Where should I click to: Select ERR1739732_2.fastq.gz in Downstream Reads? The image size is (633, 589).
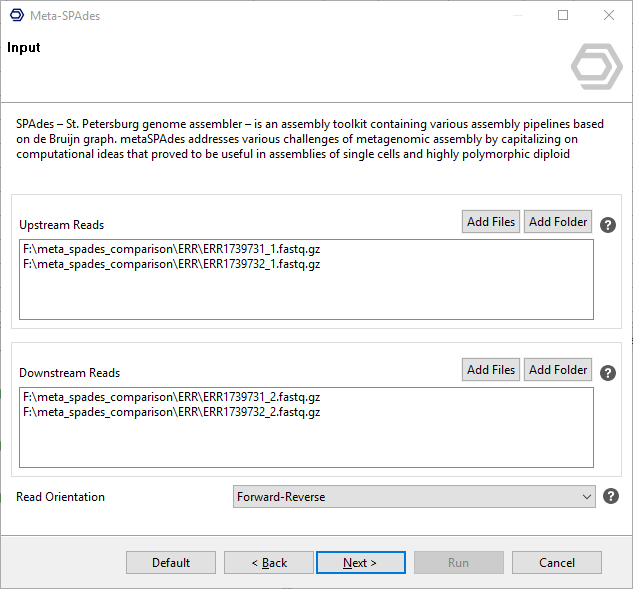coord(171,412)
